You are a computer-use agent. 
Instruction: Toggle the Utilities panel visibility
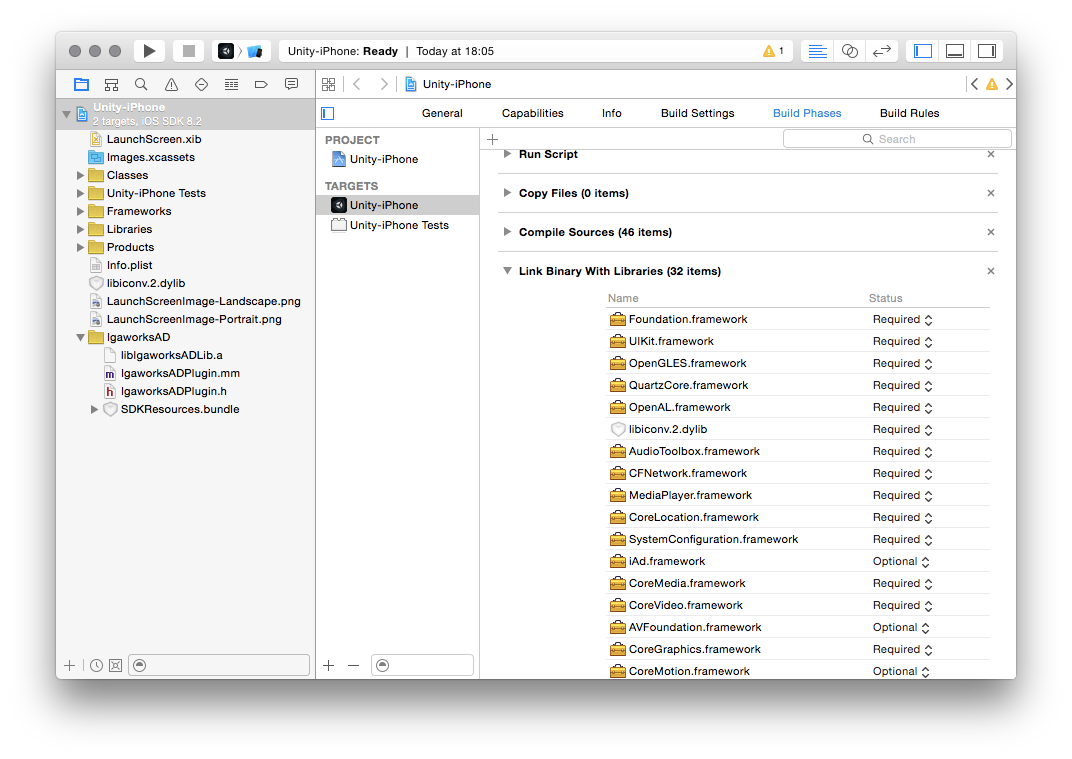(x=987, y=51)
